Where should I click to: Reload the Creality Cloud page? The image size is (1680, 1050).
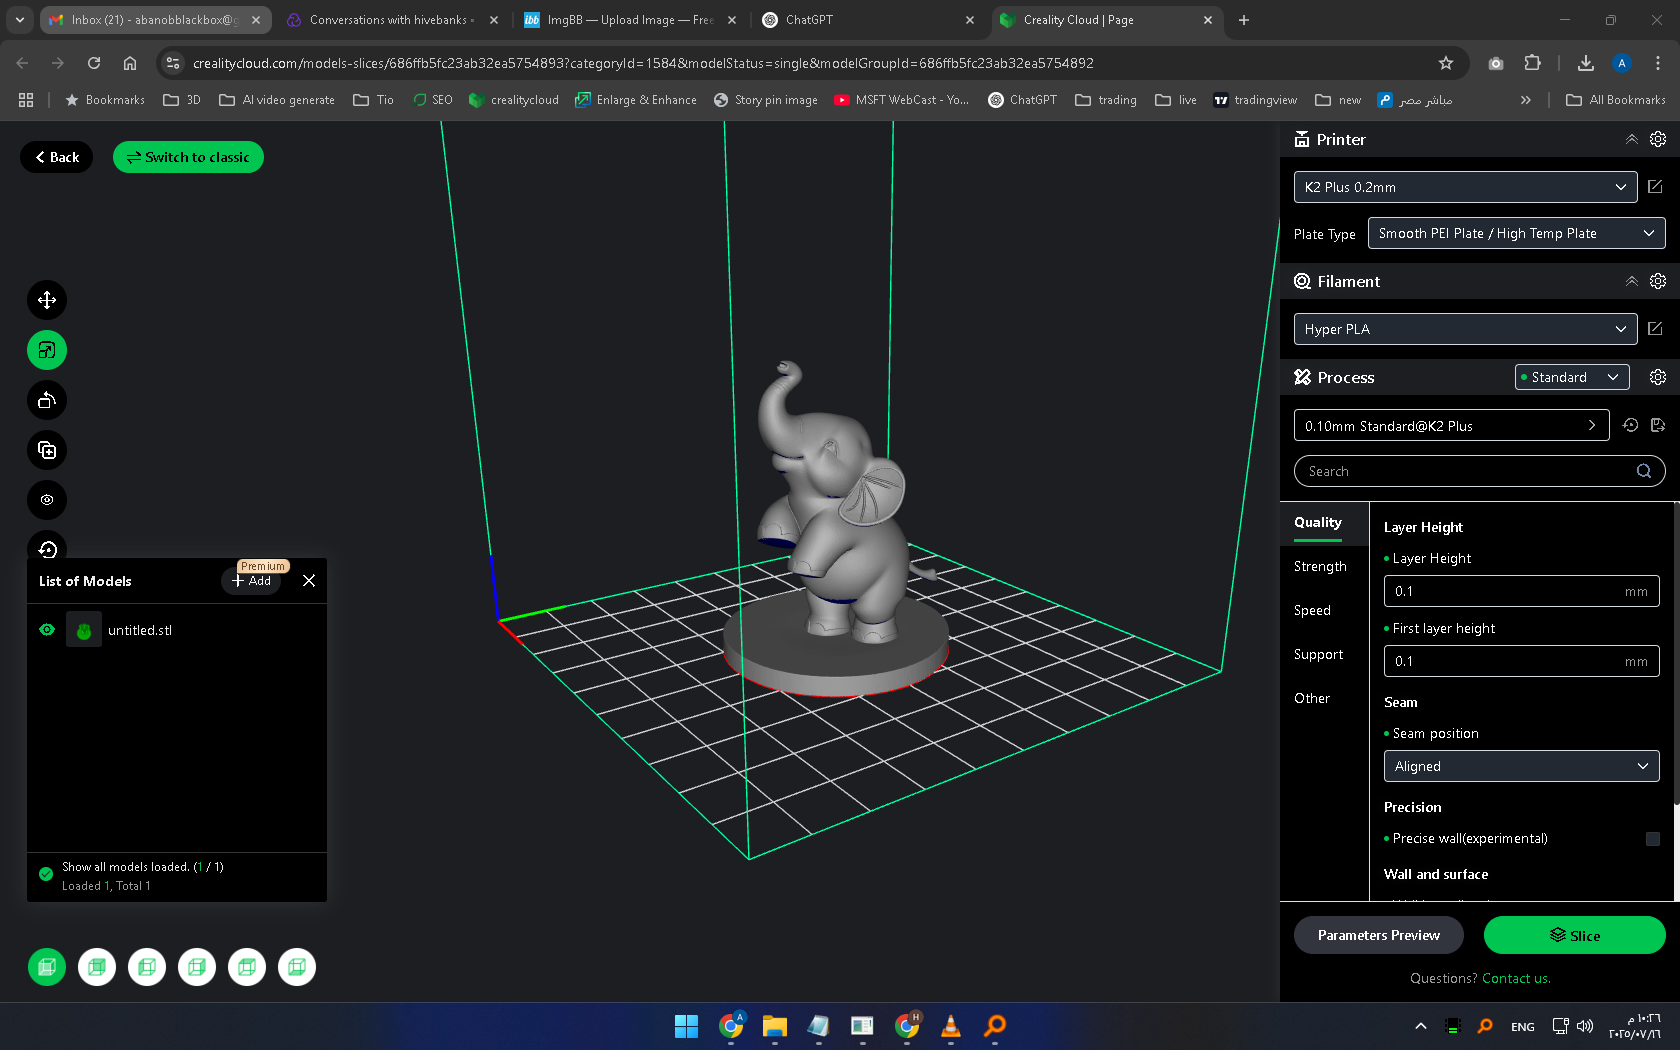[x=94, y=63]
